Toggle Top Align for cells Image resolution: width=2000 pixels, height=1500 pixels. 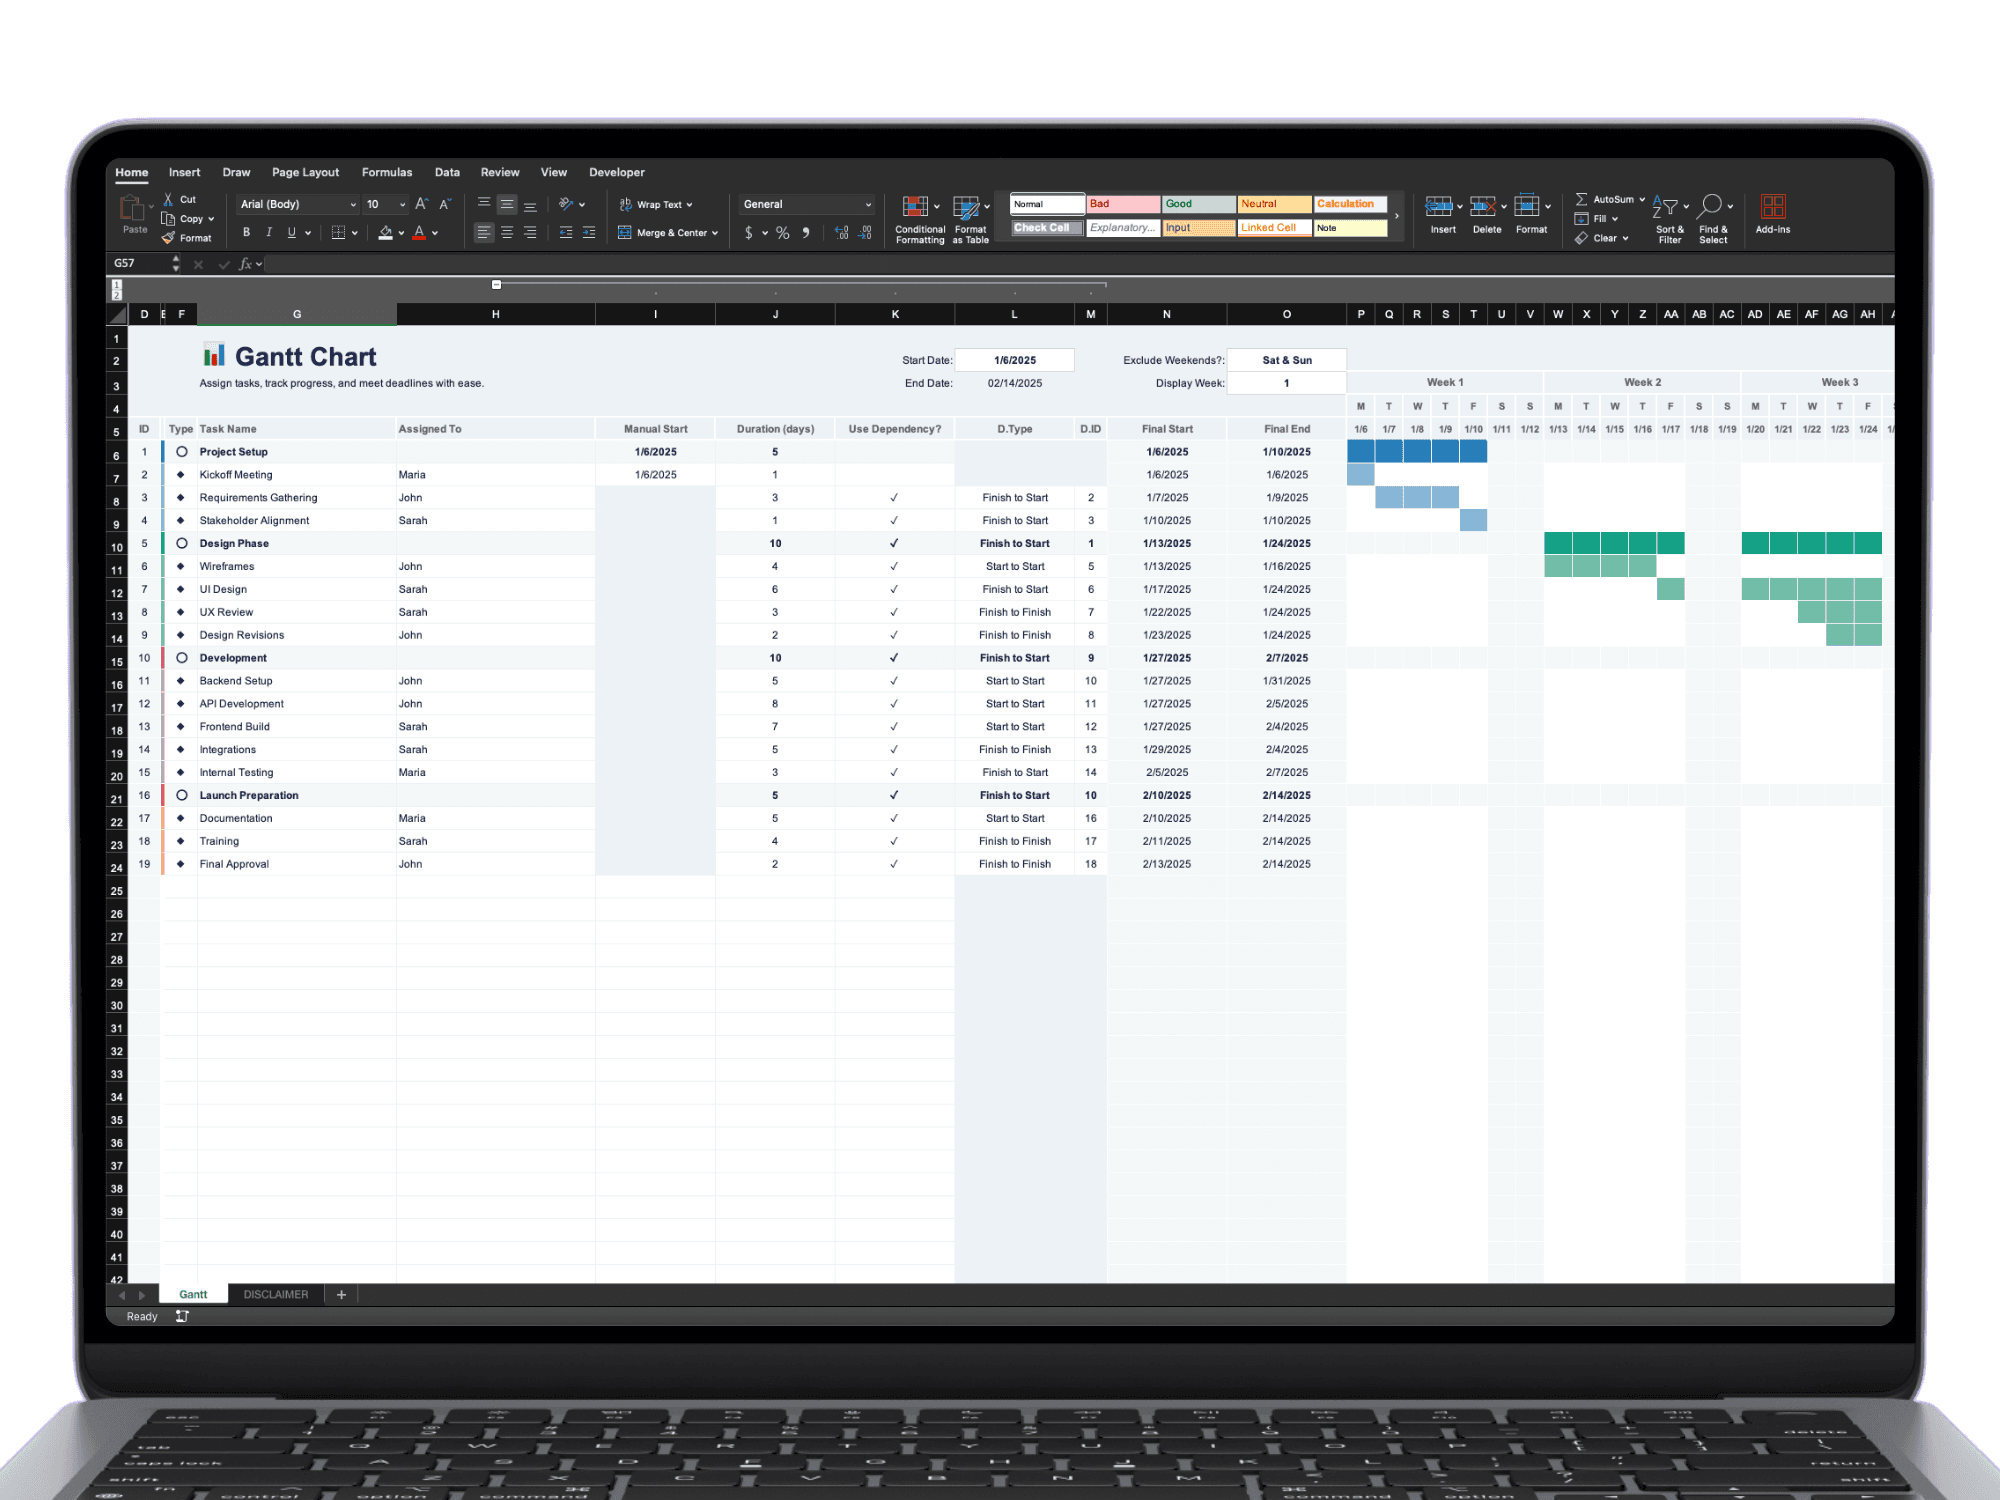[484, 204]
